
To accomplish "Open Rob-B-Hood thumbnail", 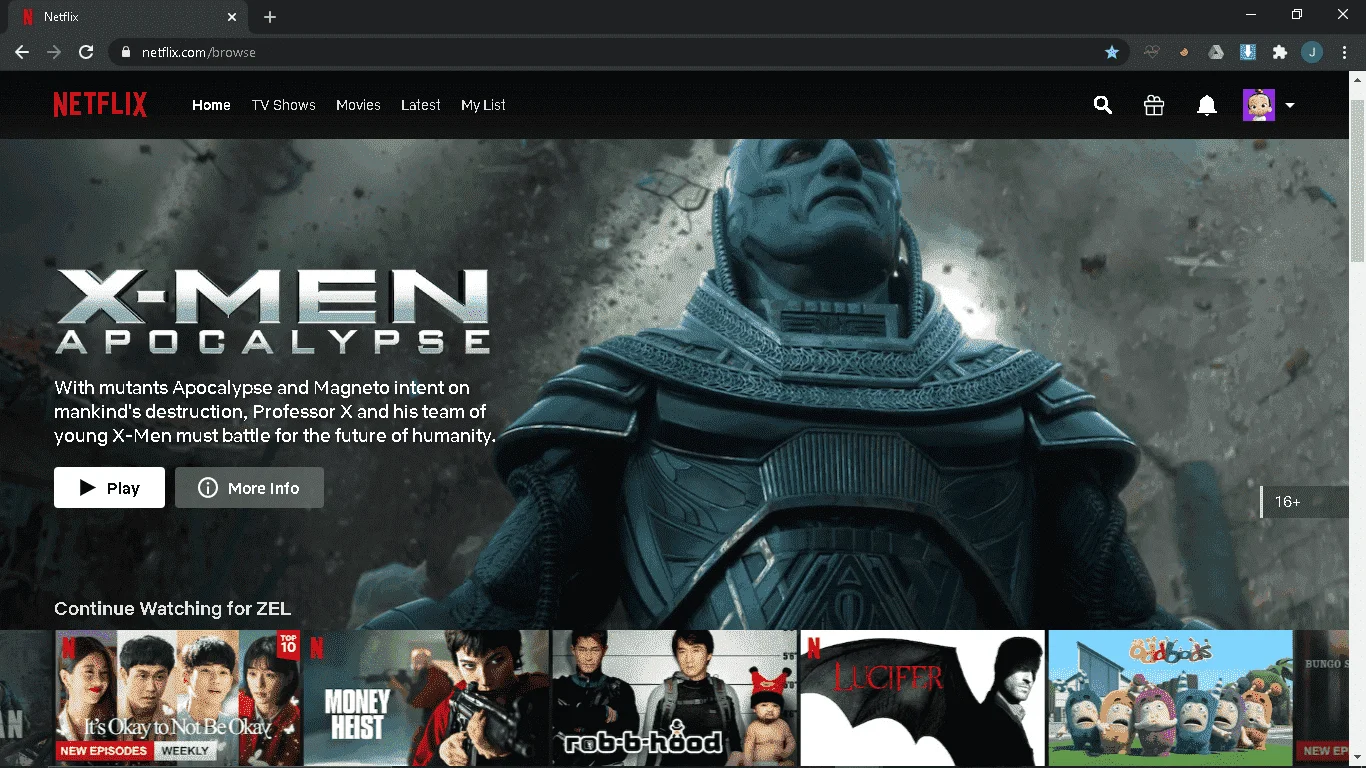I will (674, 698).
